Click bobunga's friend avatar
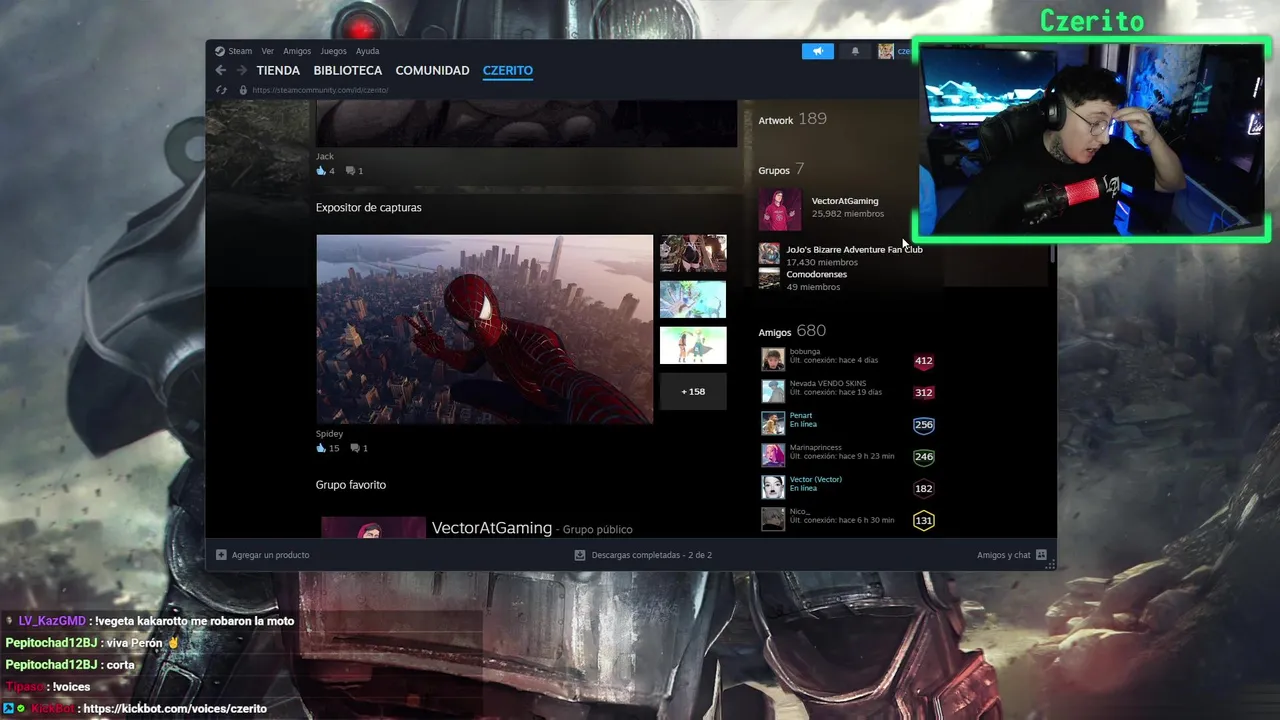This screenshot has height=720, width=1280. (x=773, y=360)
